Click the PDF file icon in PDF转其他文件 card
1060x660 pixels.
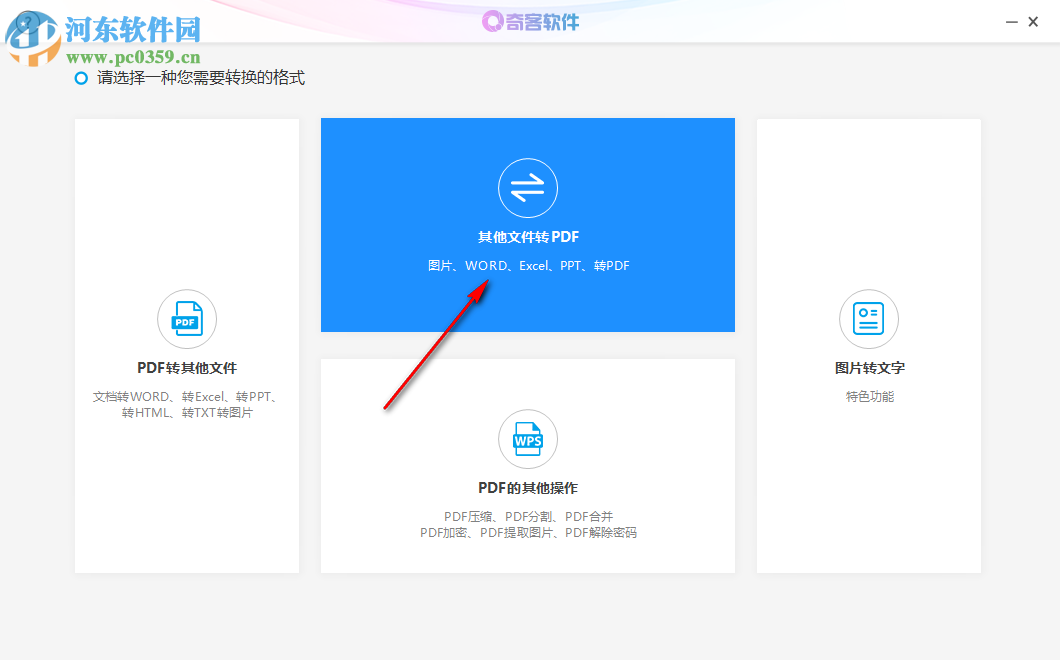click(186, 318)
